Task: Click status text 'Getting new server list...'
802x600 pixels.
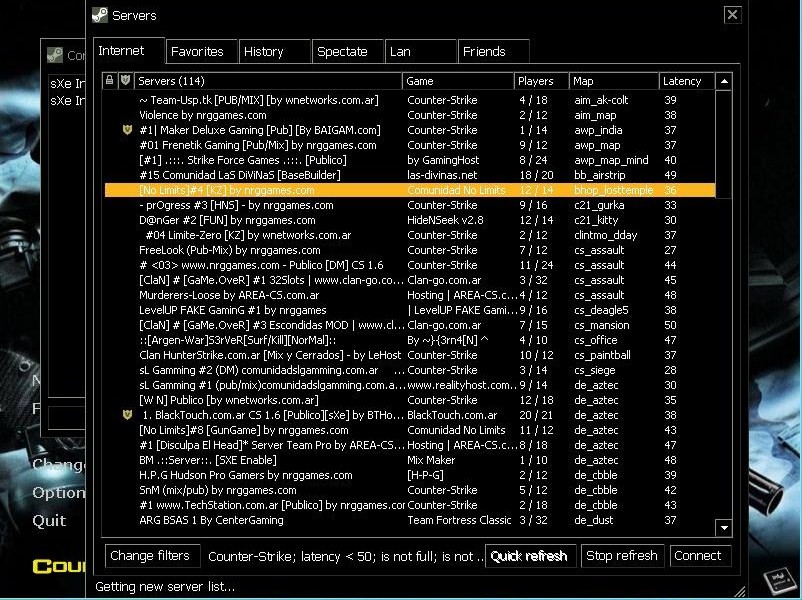Action: pos(165,587)
